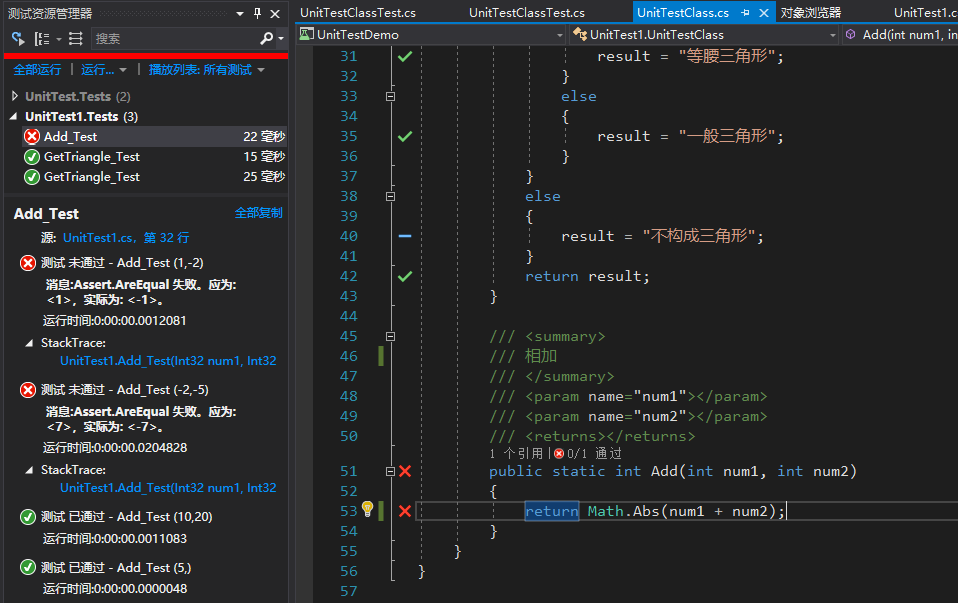Collapse the UnitTest1.Tests (3) group
This screenshot has height=603, width=958.
14,116
